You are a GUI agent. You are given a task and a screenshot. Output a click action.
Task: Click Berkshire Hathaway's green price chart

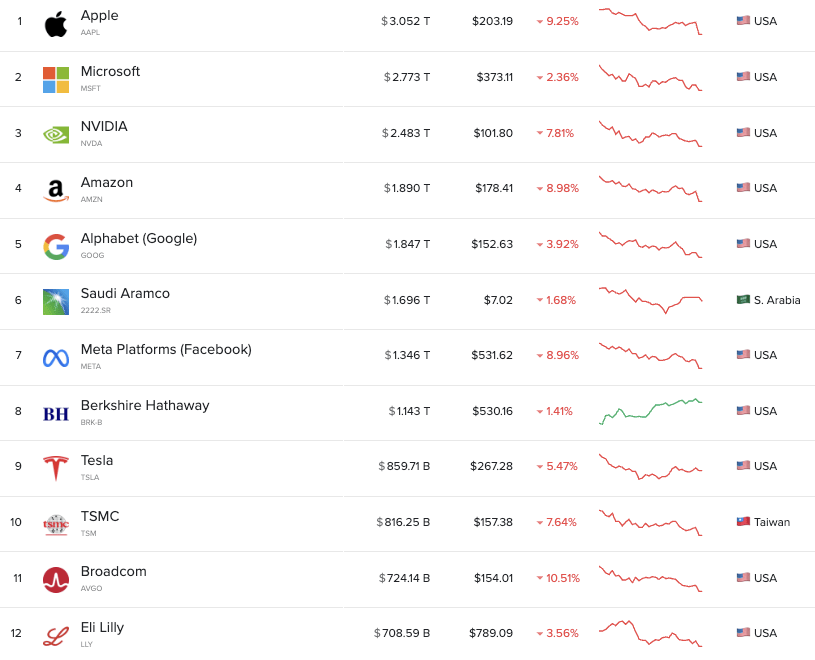click(x=651, y=412)
